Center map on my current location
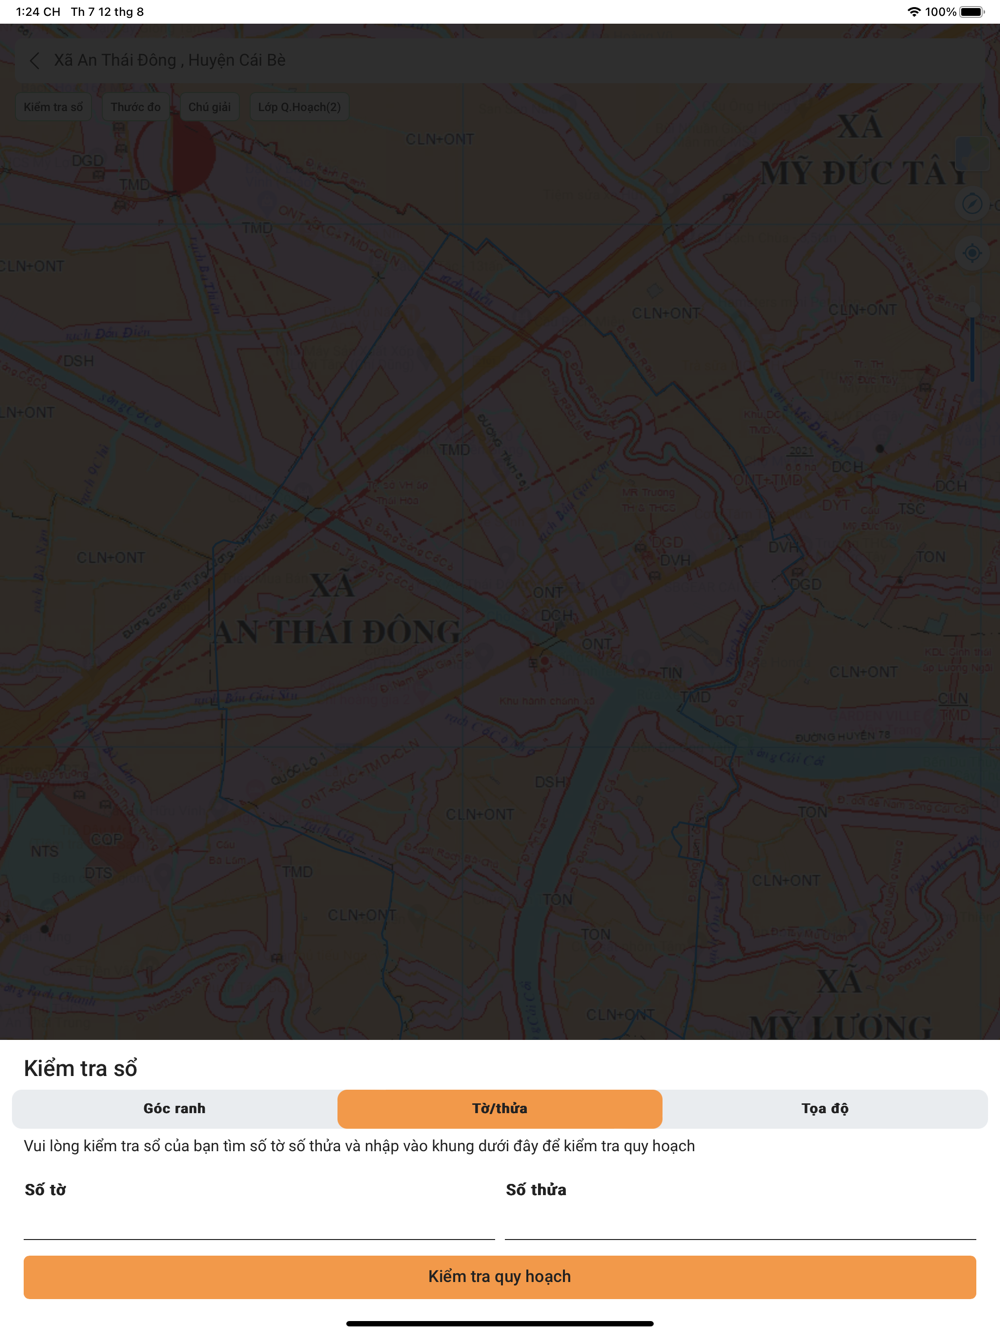The image size is (1000, 1334). (972, 253)
